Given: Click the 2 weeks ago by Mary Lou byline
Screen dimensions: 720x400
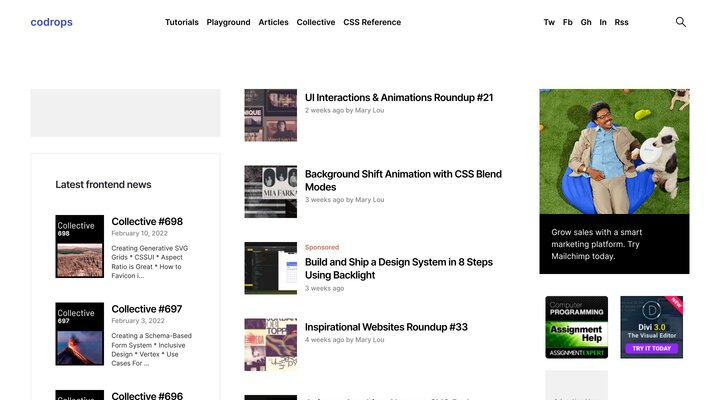Looking at the screenshot, I should (x=344, y=110).
